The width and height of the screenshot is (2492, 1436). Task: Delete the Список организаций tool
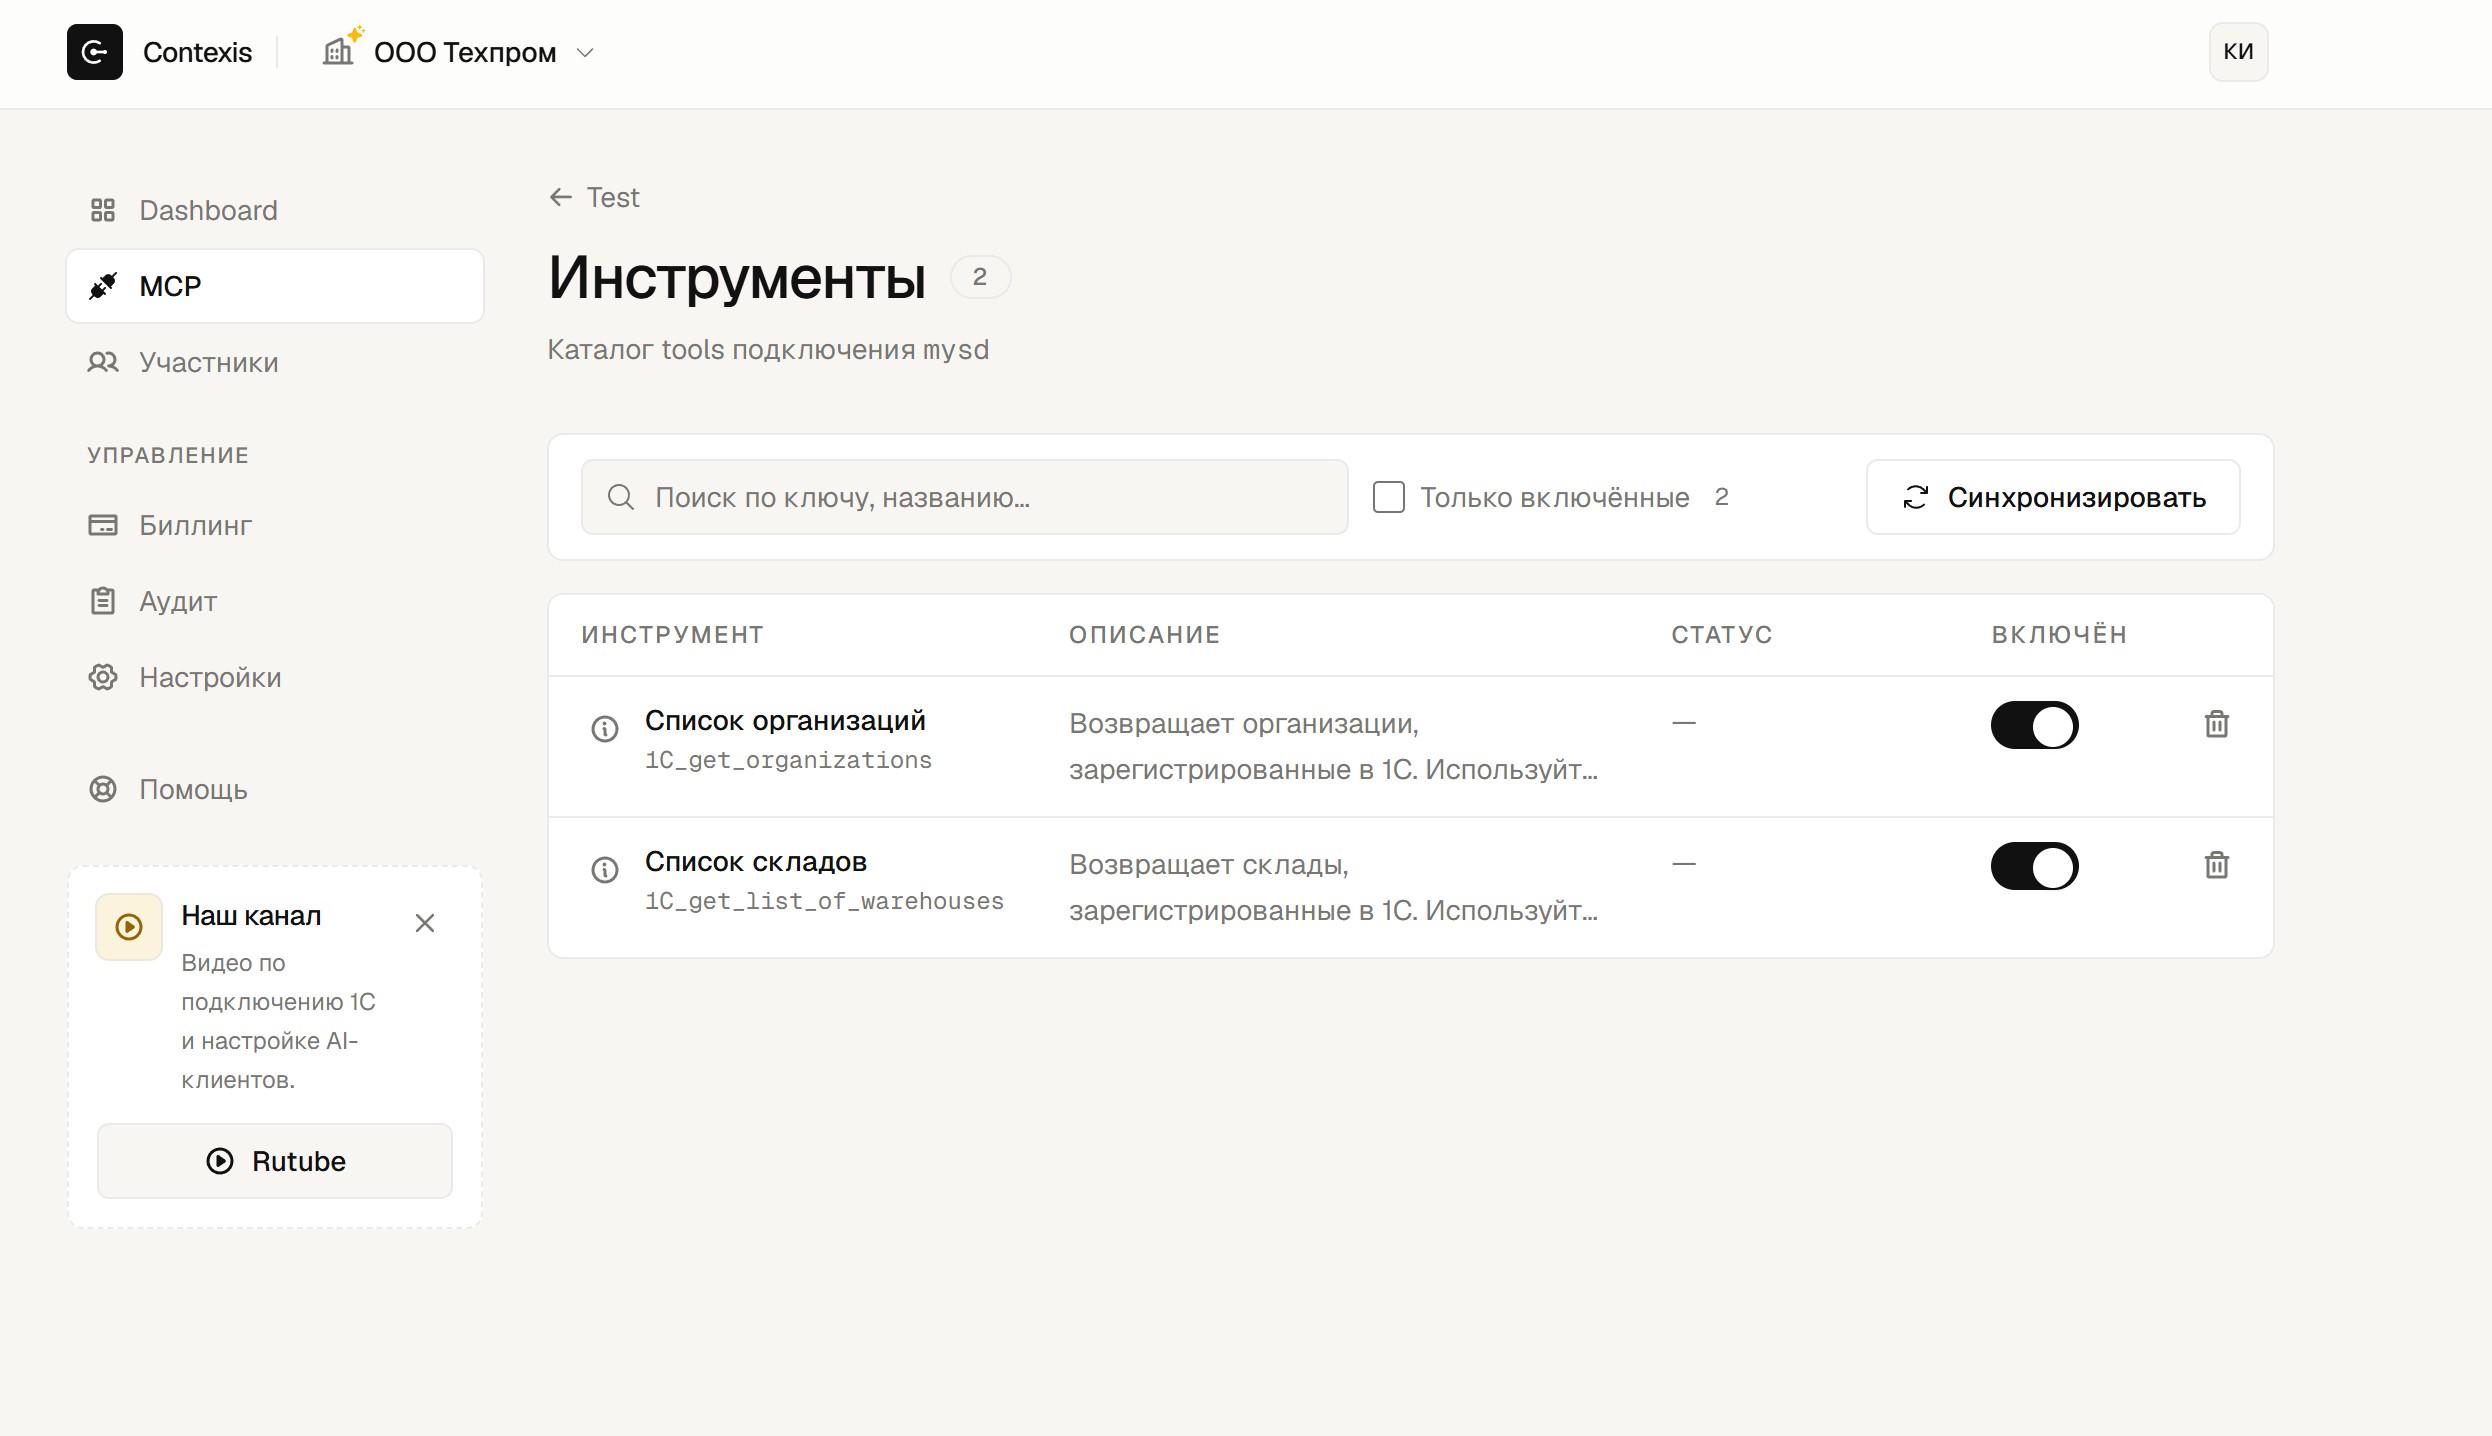click(x=2216, y=724)
